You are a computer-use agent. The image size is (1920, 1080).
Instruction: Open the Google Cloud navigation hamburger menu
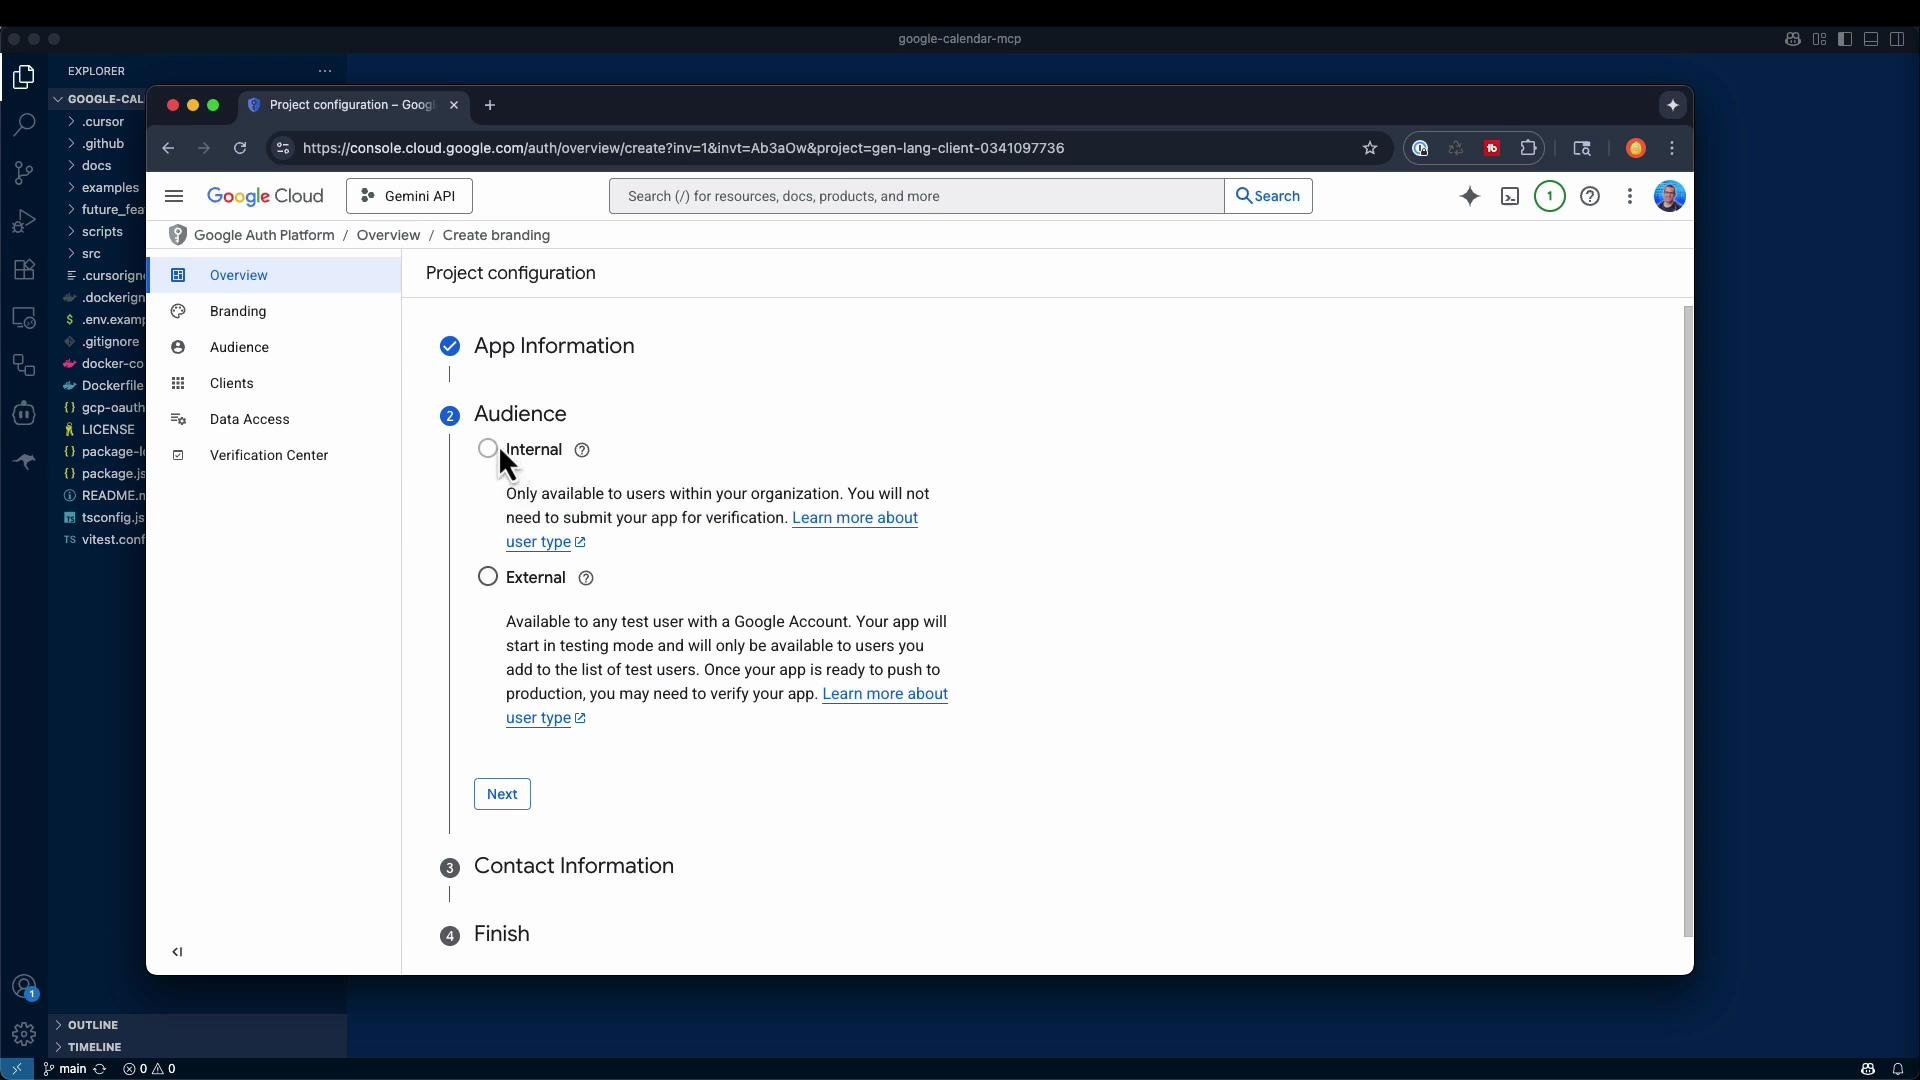pyautogui.click(x=174, y=196)
